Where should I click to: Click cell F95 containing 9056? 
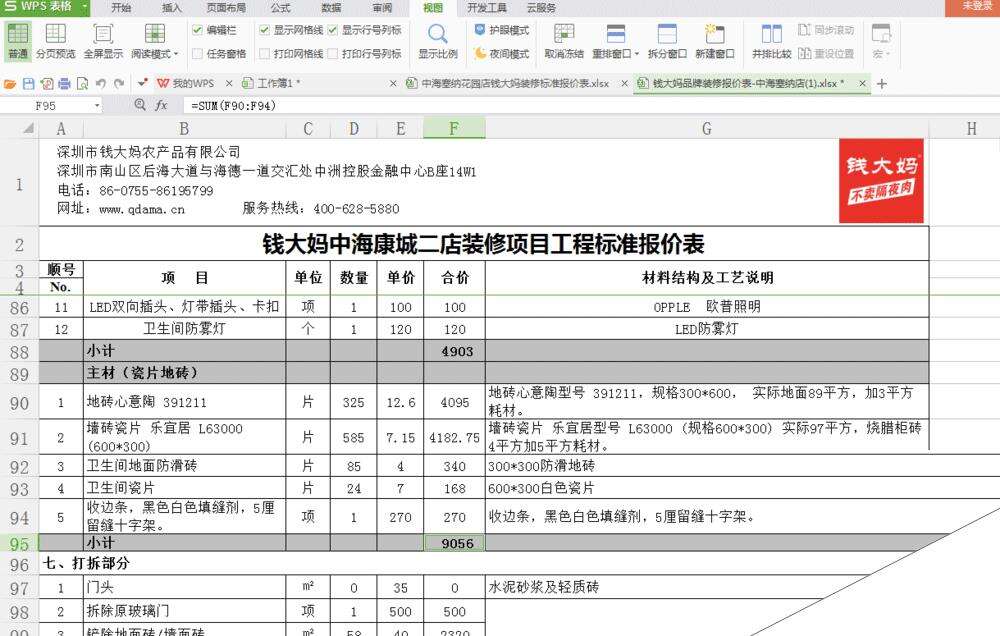point(455,544)
